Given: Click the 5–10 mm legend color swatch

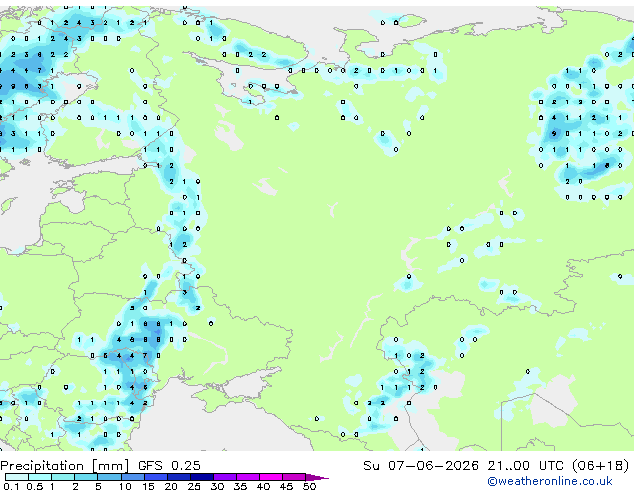Looking at the screenshot, I should click(x=109, y=477).
